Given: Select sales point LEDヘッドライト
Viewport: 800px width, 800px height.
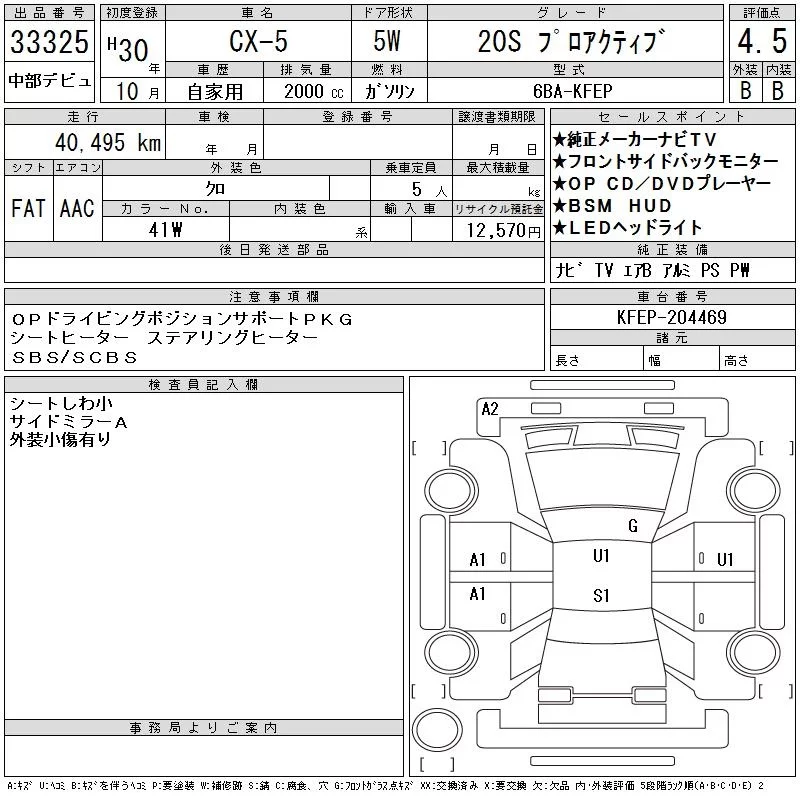Looking at the screenshot, I should (x=628, y=228).
